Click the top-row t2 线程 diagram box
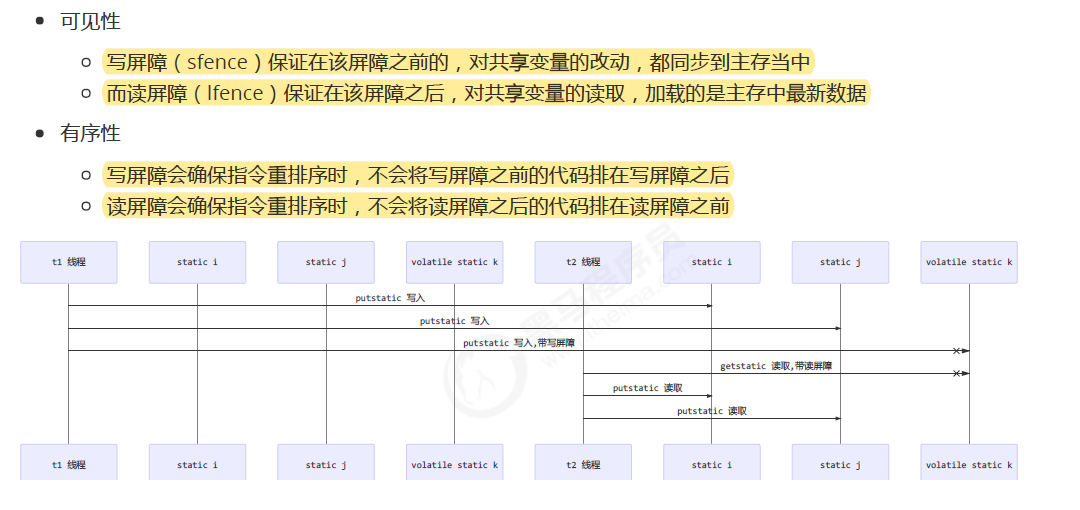The width and height of the screenshot is (1080, 510). (x=583, y=262)
